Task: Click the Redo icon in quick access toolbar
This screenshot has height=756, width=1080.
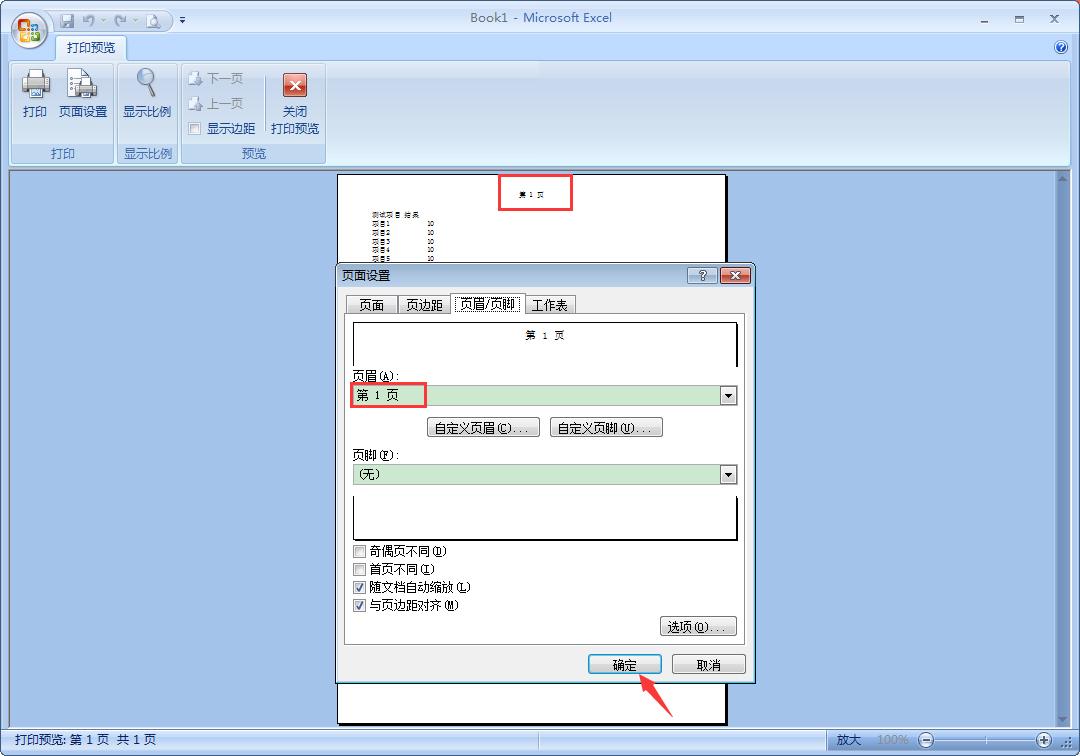Action: coord(120,21)
